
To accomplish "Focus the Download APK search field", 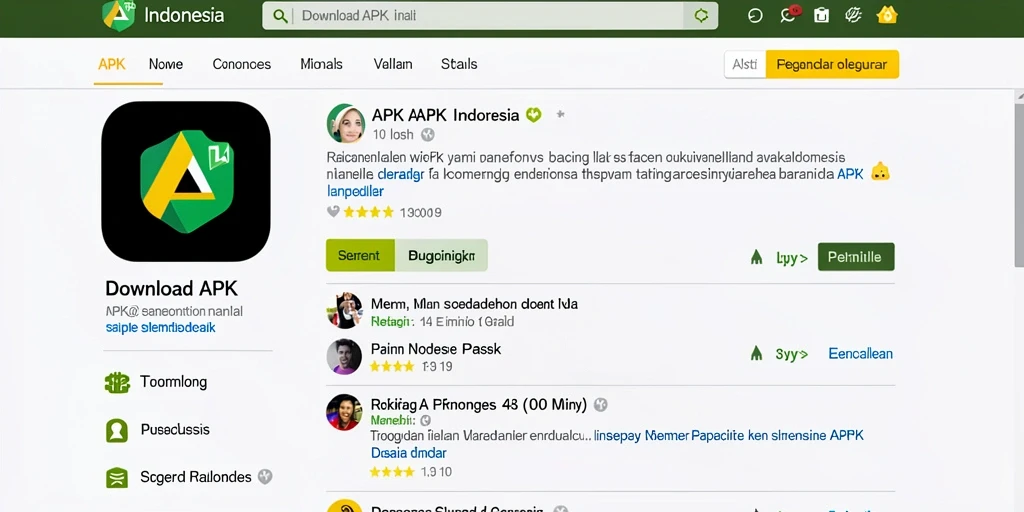I will click(x=490, y=16).
